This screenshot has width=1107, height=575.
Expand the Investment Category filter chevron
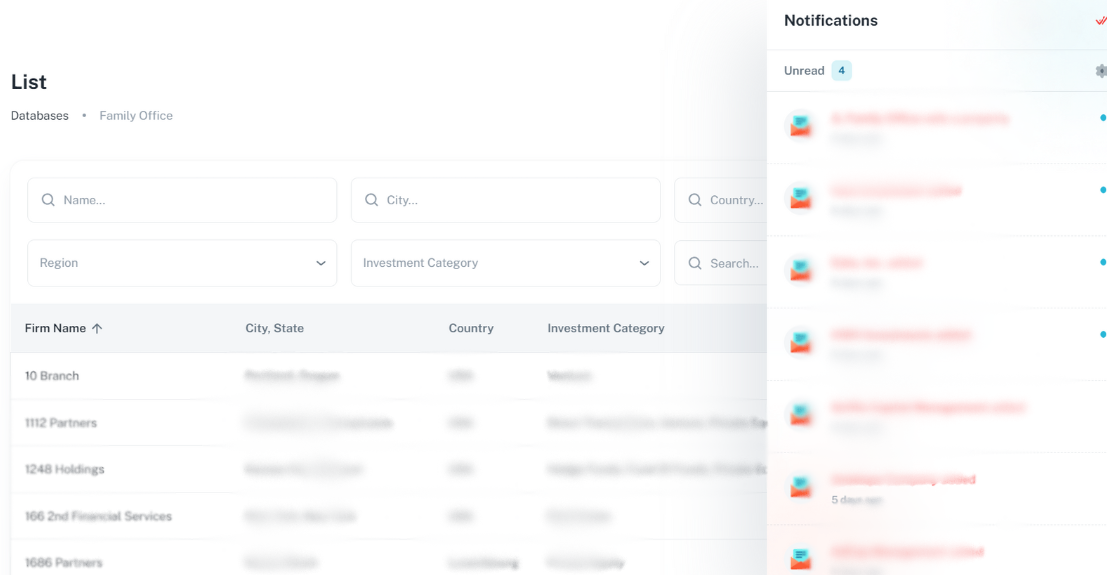tap(644, 263)
